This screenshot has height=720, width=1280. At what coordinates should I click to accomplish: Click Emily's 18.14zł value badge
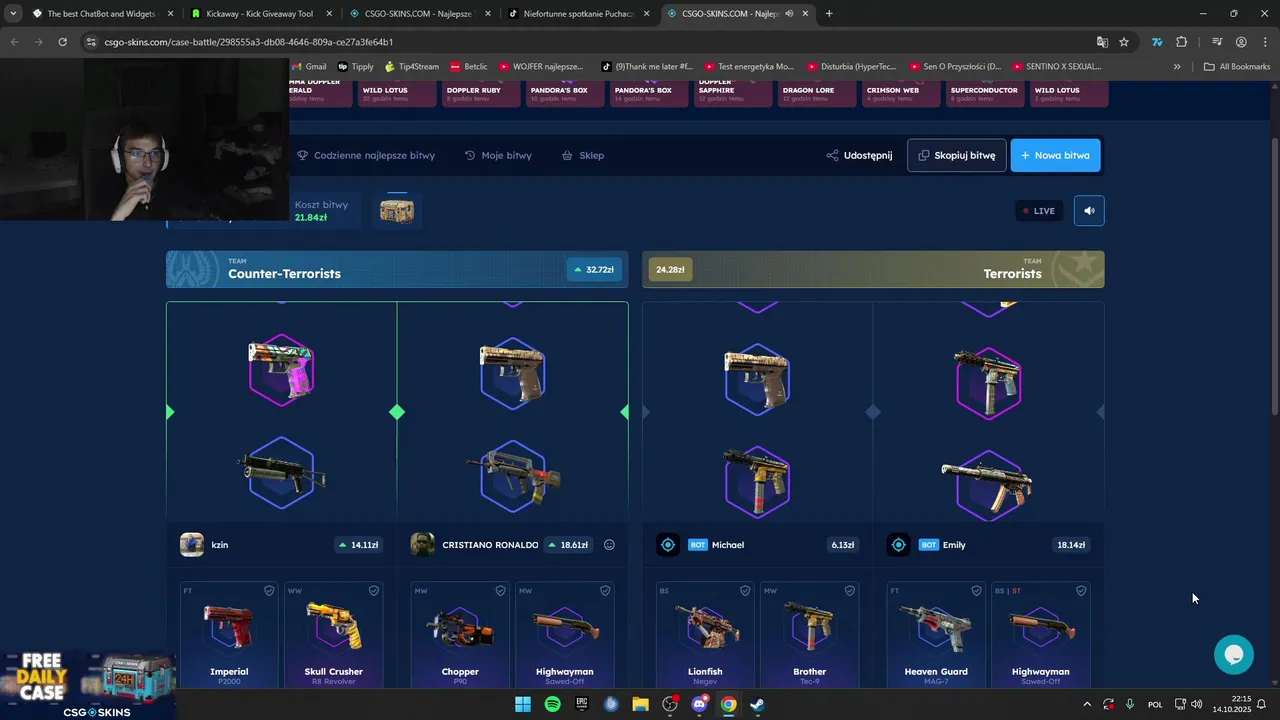[1071, 545]
